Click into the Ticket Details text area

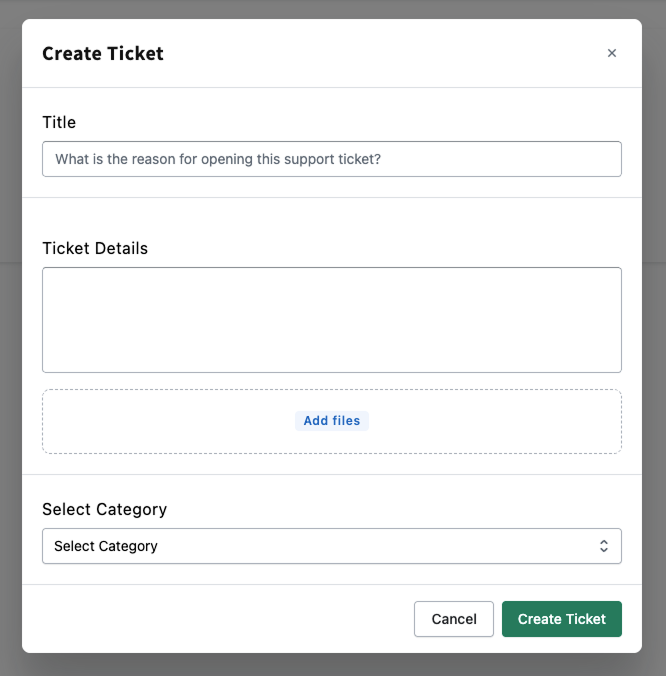coord(332,320)
